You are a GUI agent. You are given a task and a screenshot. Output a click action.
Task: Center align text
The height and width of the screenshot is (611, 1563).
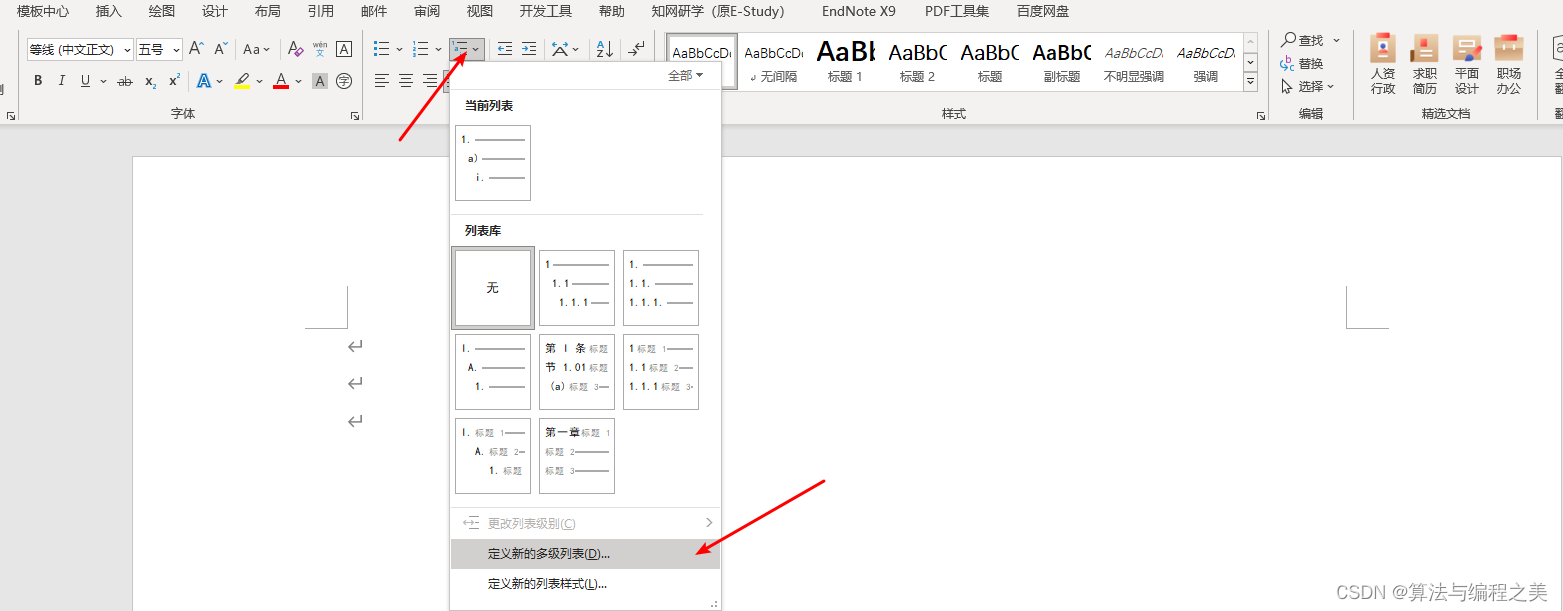pos(406,81)
